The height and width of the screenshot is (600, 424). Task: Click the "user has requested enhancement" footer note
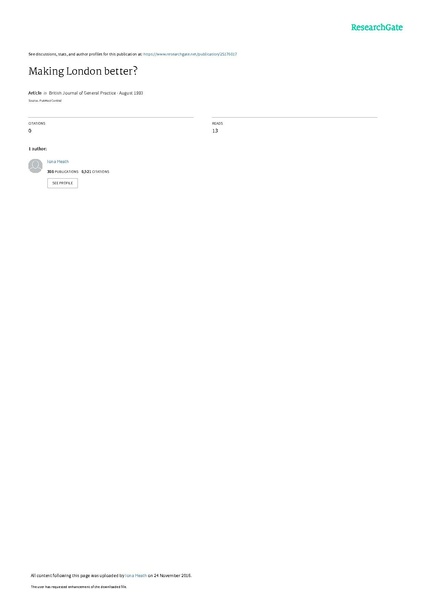click(x=78, y=587)
